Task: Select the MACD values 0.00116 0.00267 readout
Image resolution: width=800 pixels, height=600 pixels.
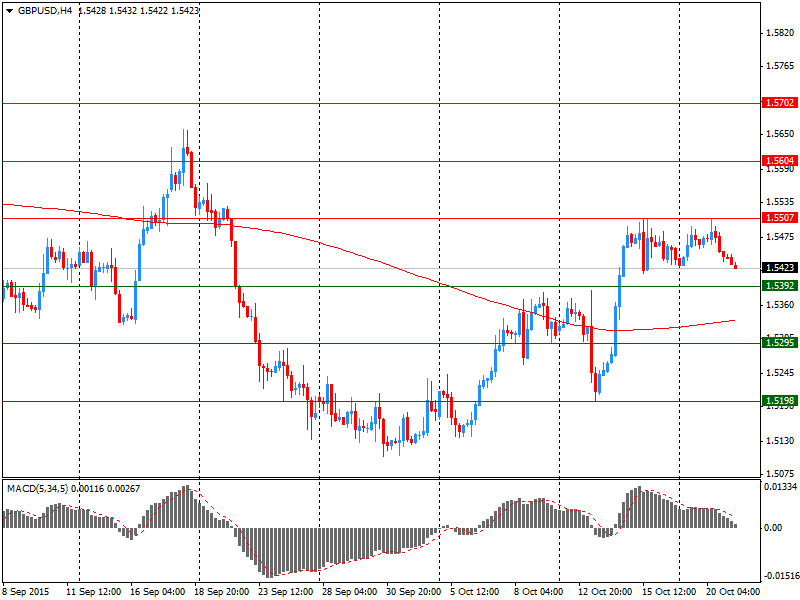Action: (x=106, y=489)
